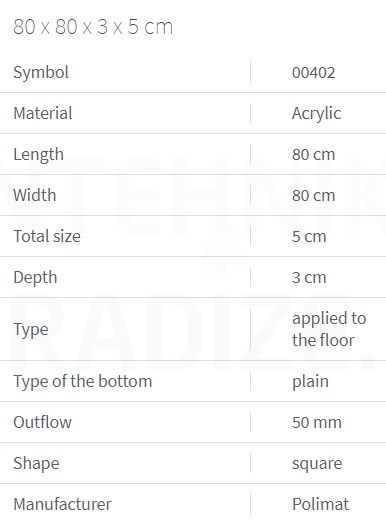Screen dimensions: 386x524
Task: Select the Length value 80 cm
Action: click(313, 155)
